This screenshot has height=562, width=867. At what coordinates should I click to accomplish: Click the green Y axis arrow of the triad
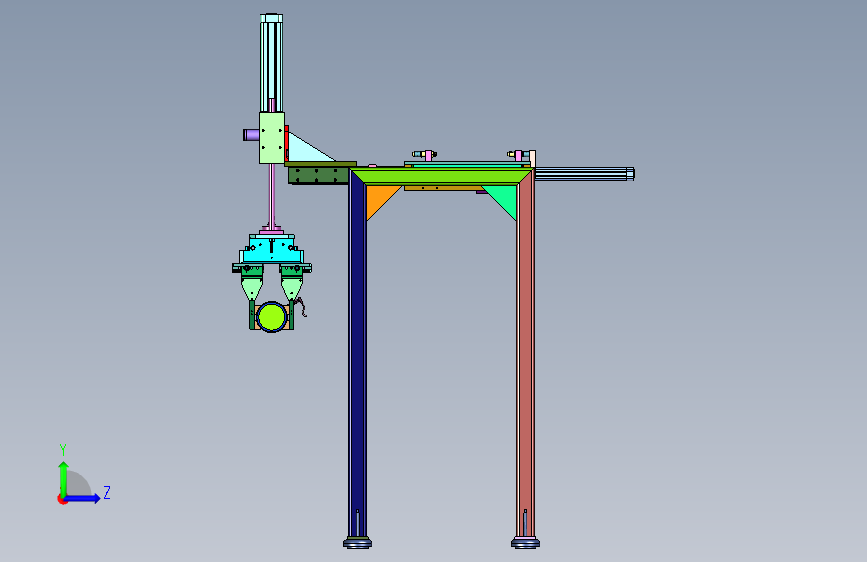click(x=63, y=478)
